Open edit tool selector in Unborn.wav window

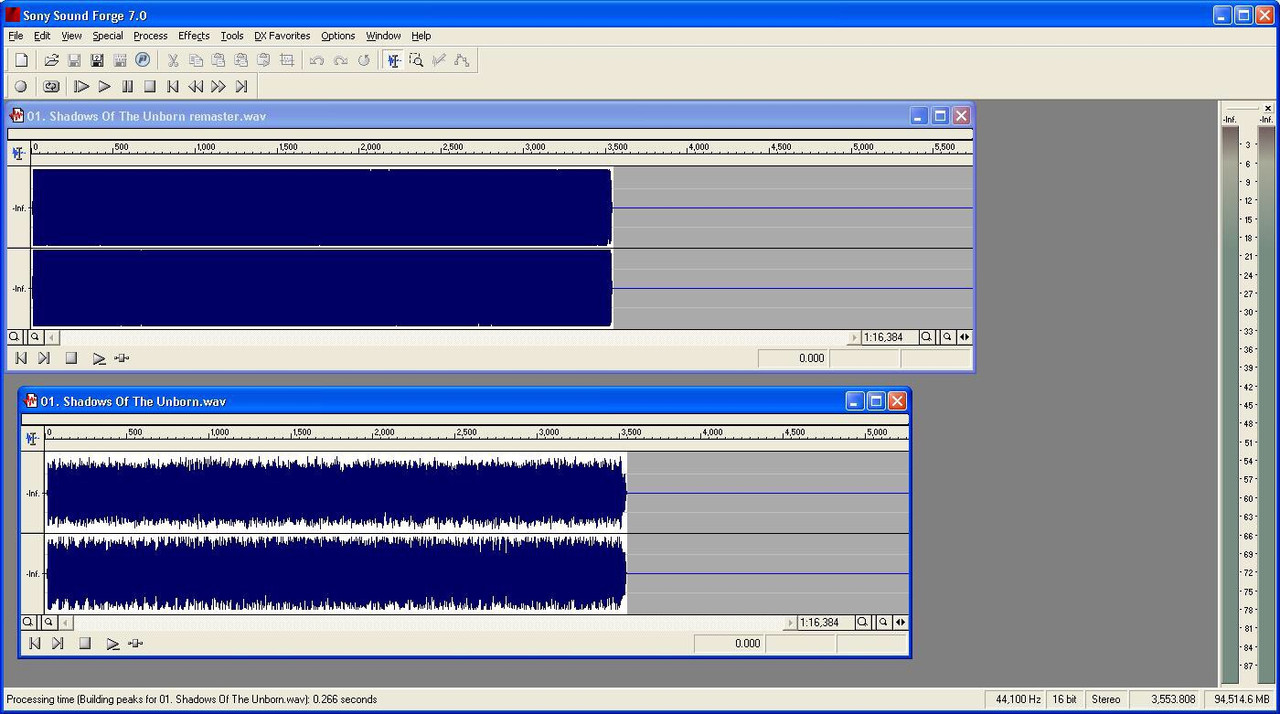tap(32, 438)
